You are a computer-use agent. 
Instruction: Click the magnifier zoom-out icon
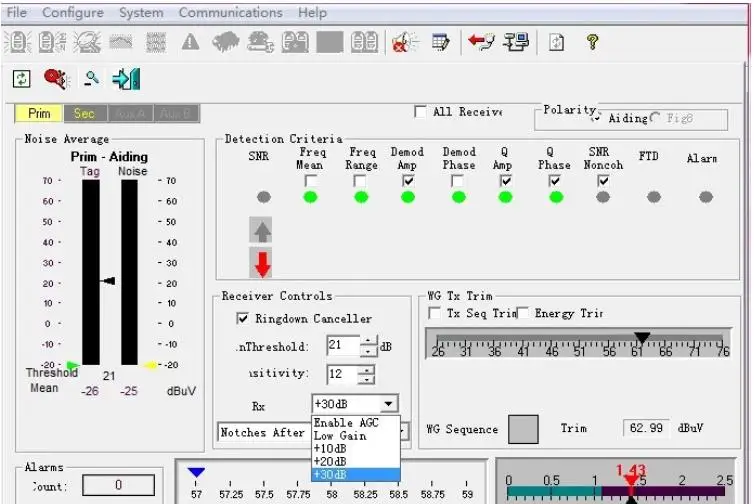coord(91,78)
